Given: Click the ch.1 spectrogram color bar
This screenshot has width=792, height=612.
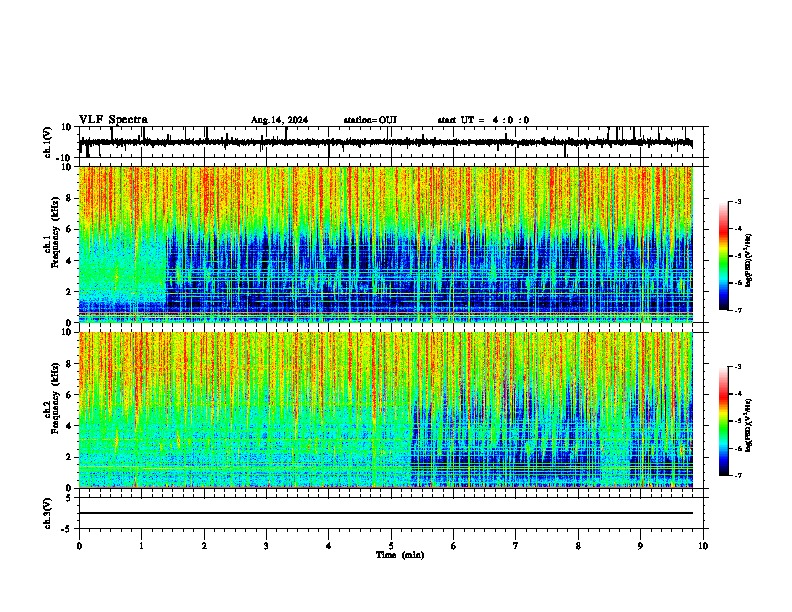Looking at the screenshot, I should point(724,256).
